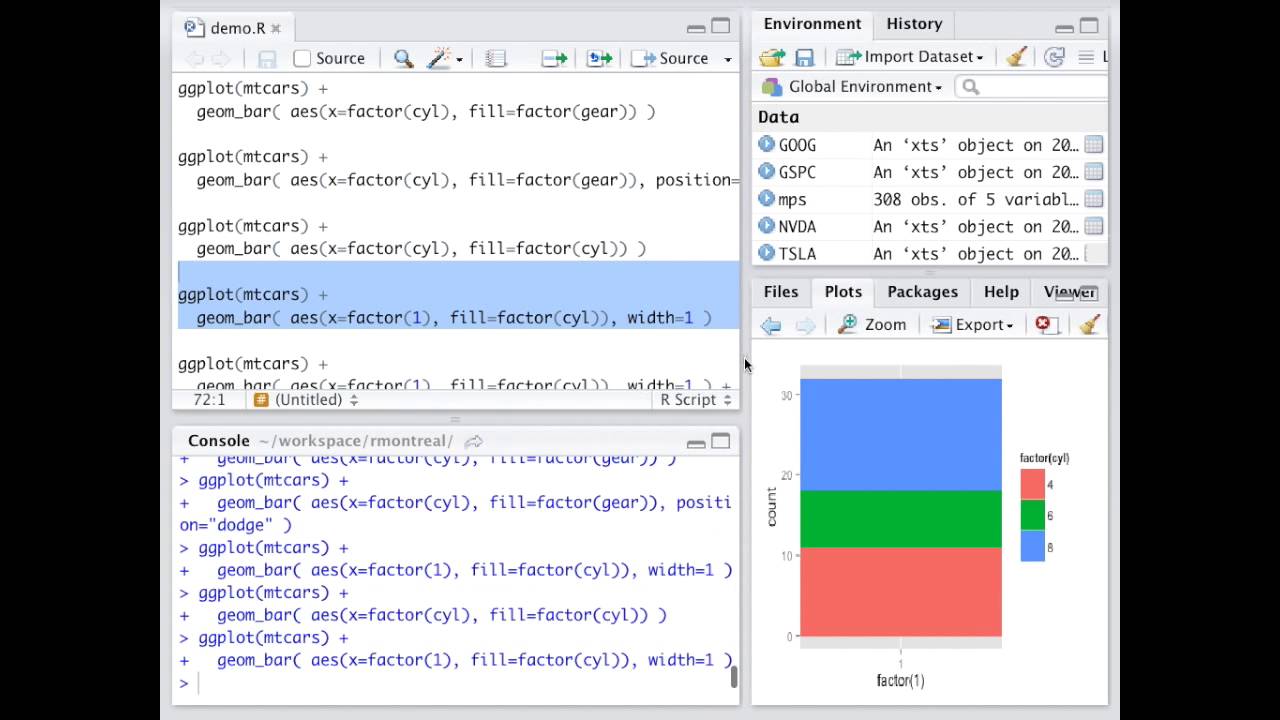Switch to the Packages tab
The width and height of the screenshot is (1280, 720).
pyautogui.click(x=922, y=292)
